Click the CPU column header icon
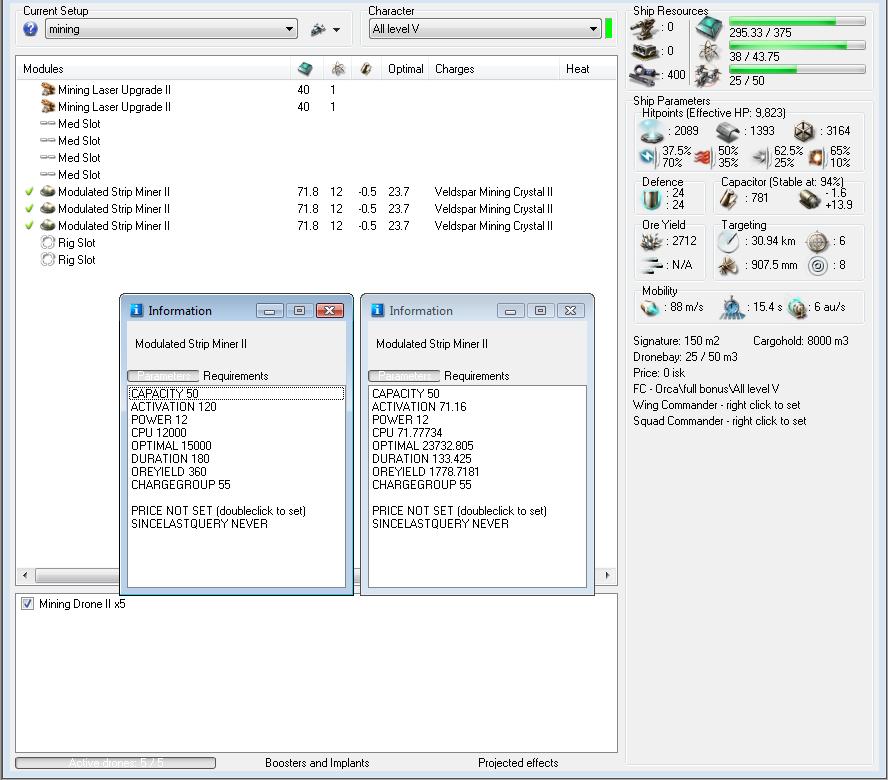888x780 pixels. 304,69
